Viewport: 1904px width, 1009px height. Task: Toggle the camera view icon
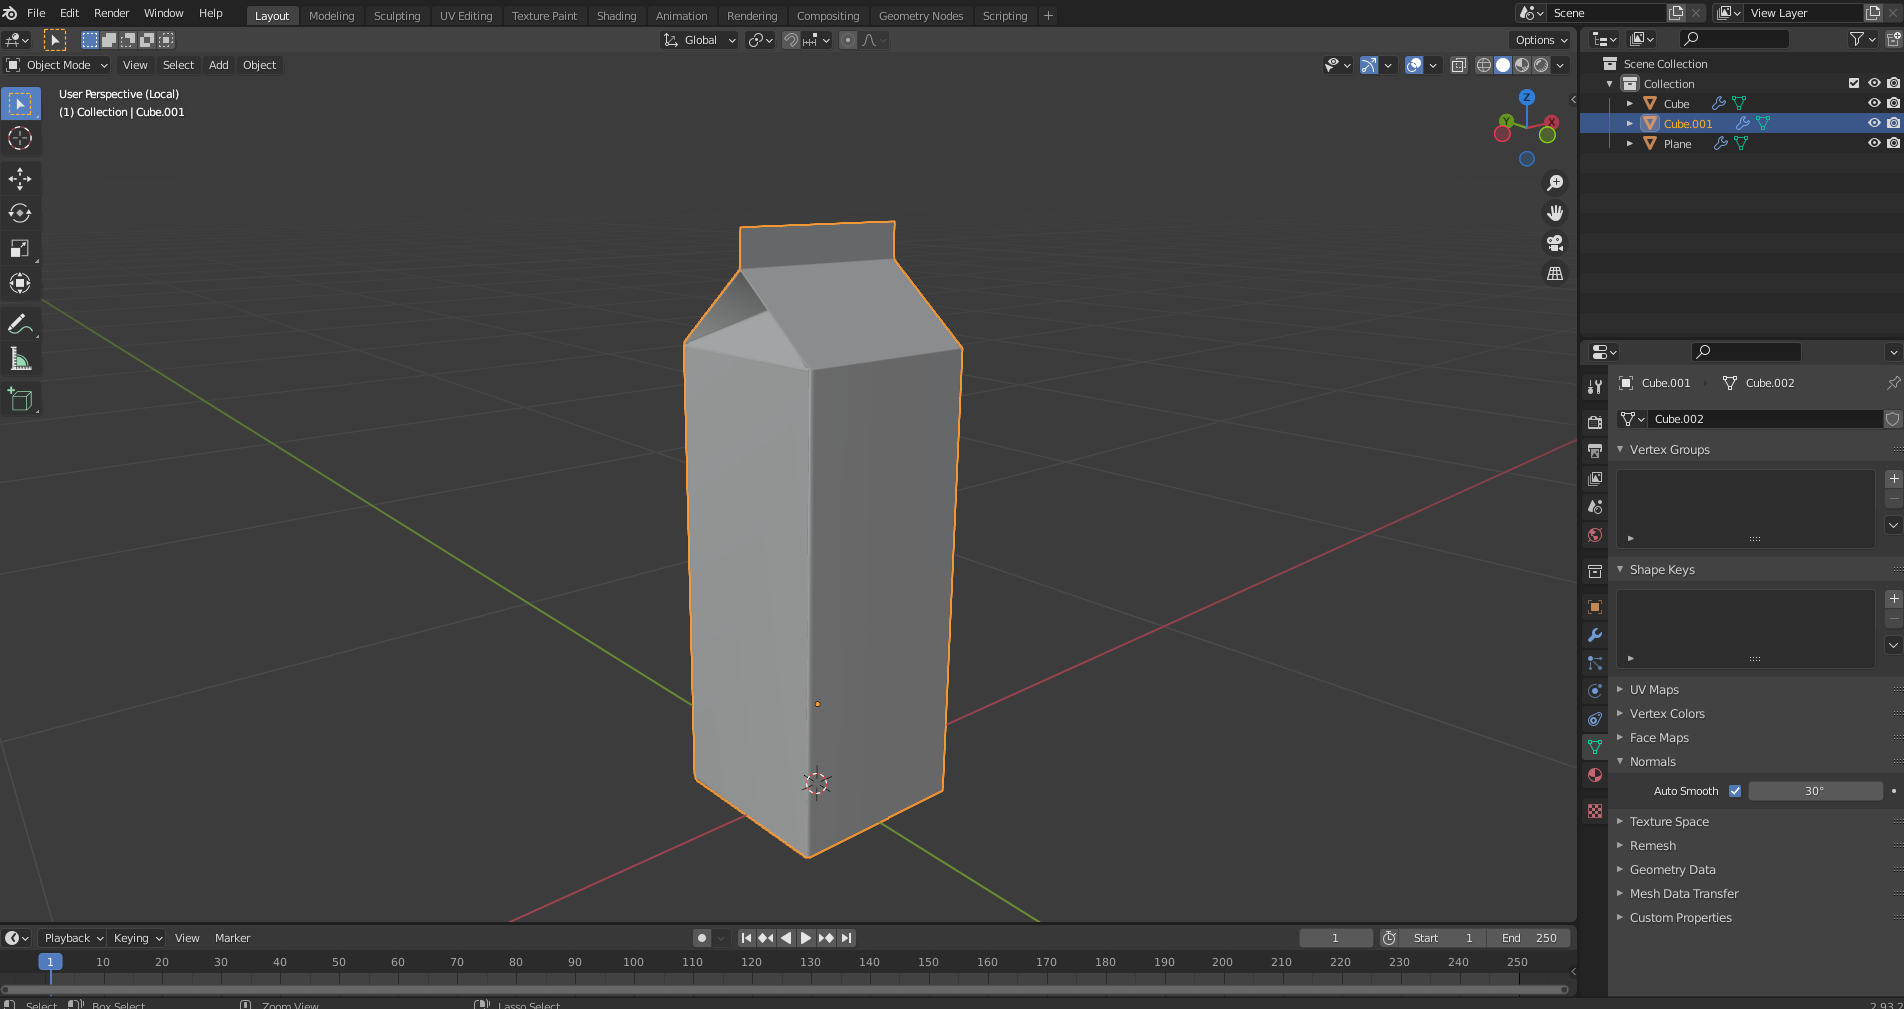1555,243
